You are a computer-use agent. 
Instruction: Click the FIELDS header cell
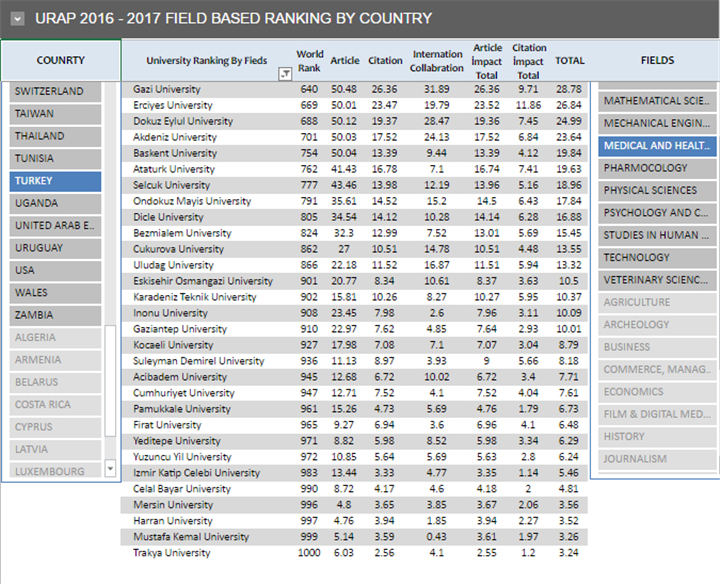(657, 61)
